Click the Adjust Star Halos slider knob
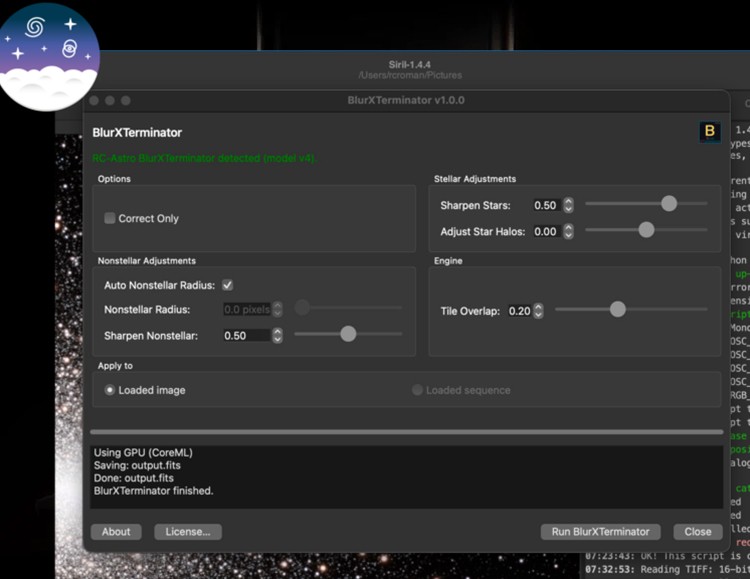Viewport: 750px width, 579px height. [x=646, y=230]
